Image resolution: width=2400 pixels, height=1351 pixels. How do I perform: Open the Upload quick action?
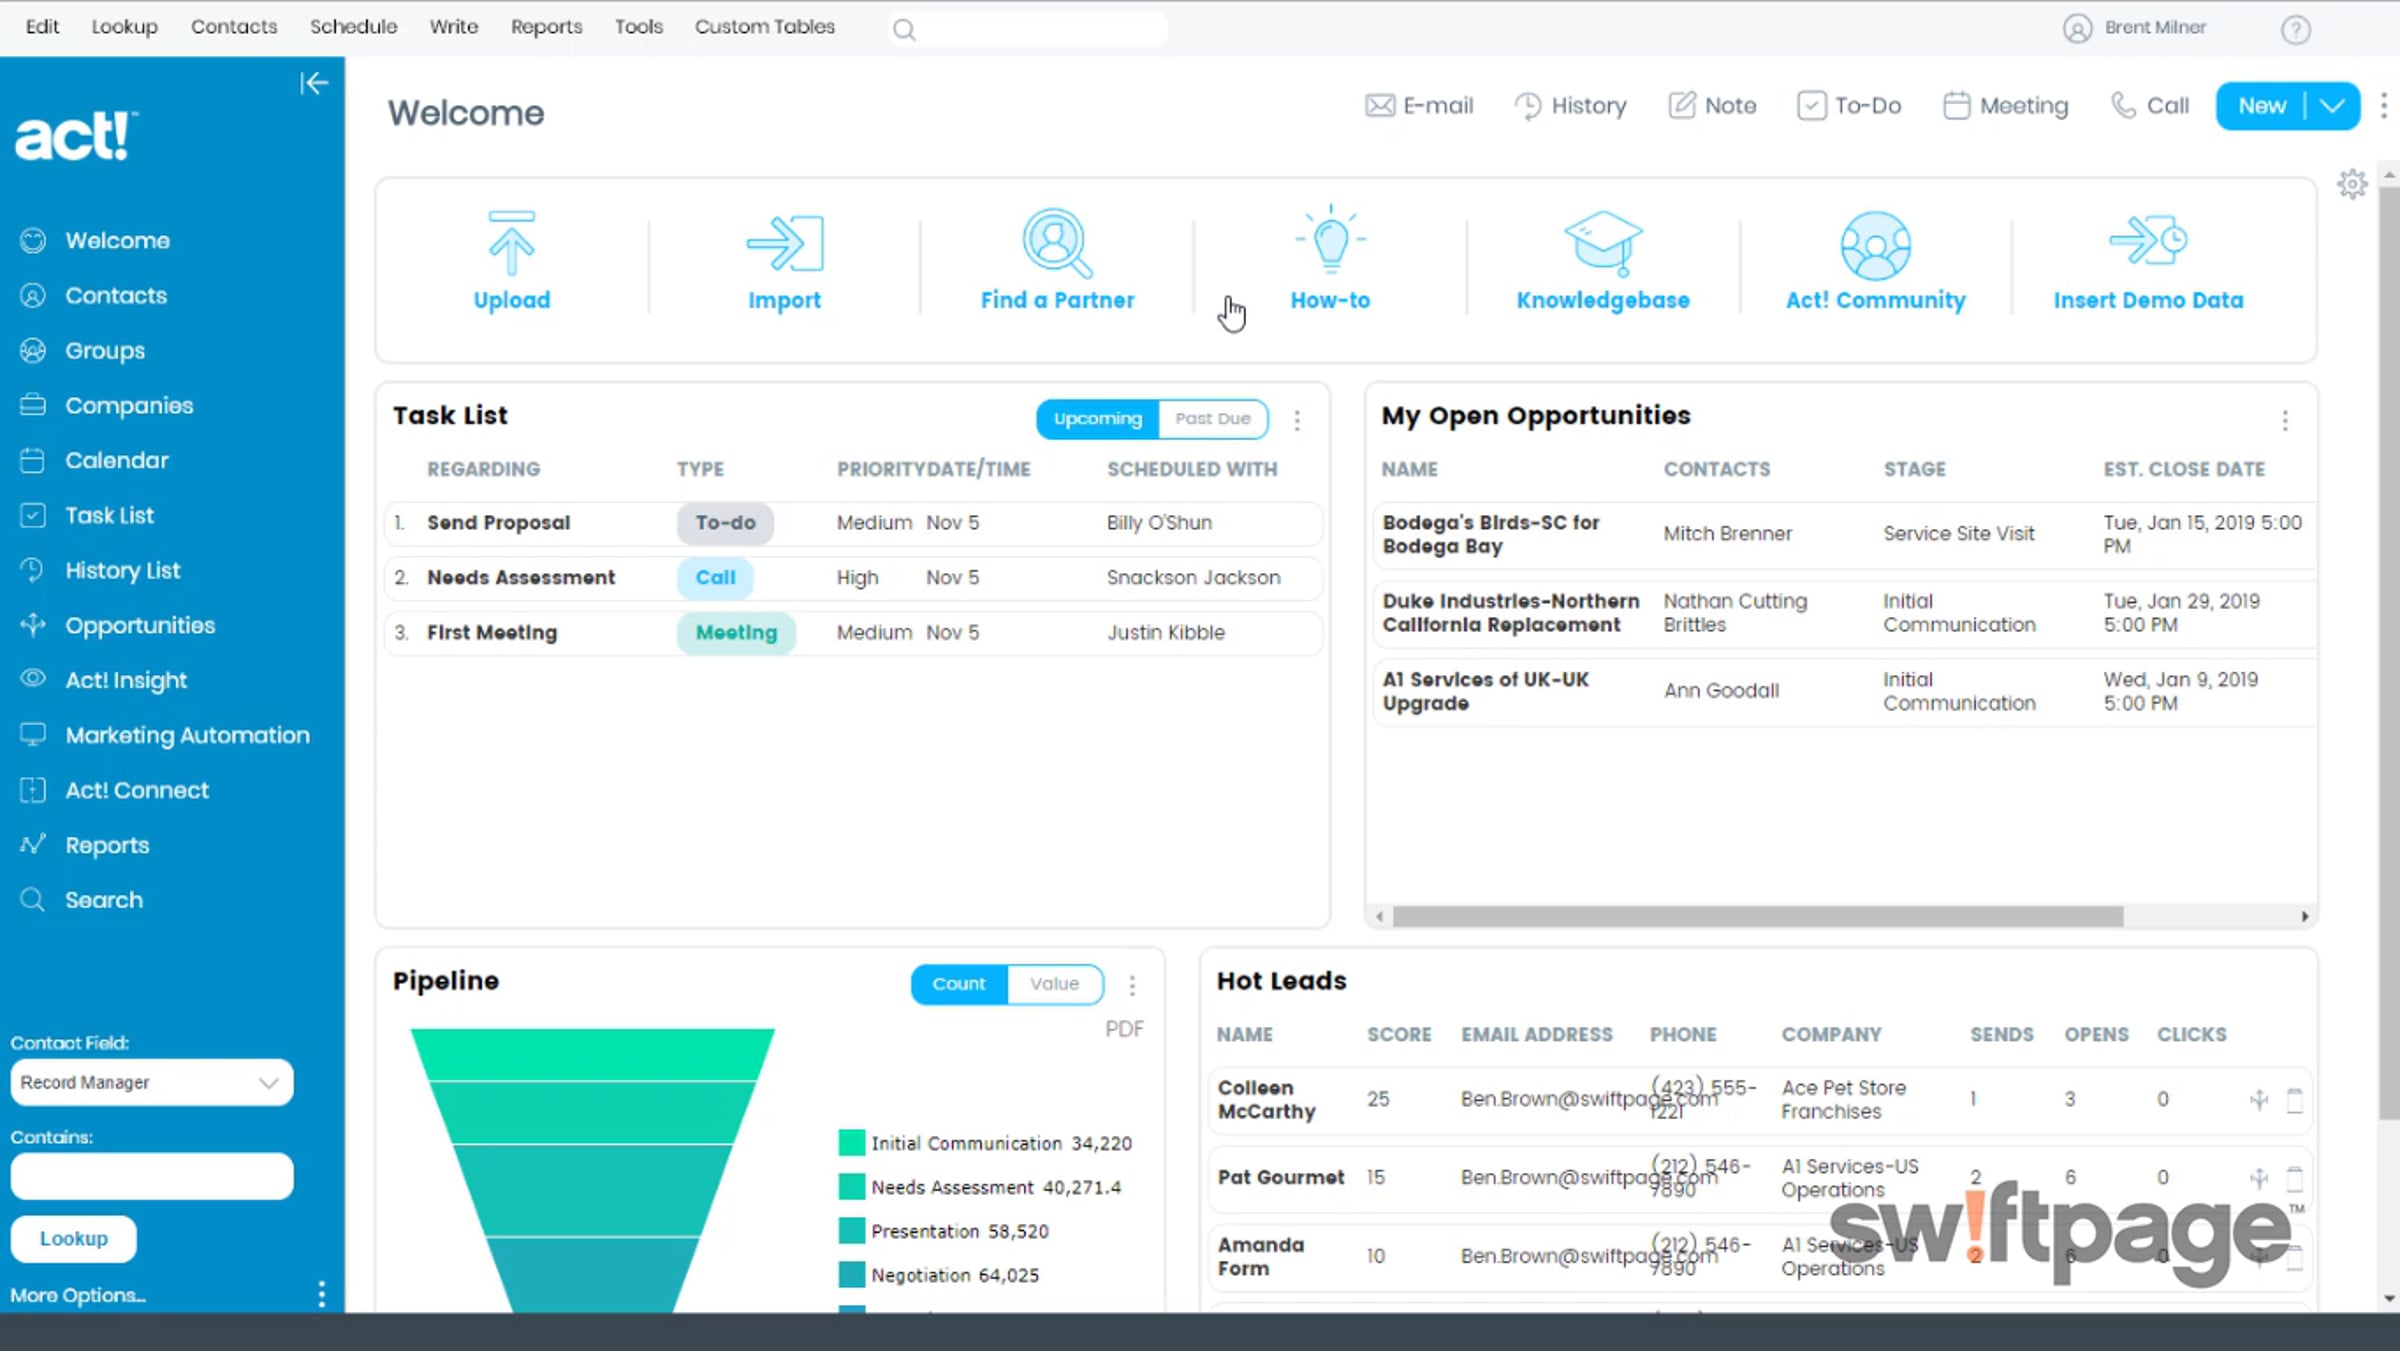click(x=512, y=260)
